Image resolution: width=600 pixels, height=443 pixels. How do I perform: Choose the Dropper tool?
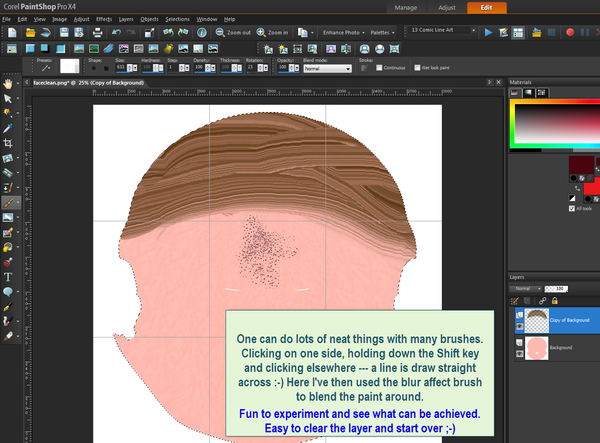9,128
